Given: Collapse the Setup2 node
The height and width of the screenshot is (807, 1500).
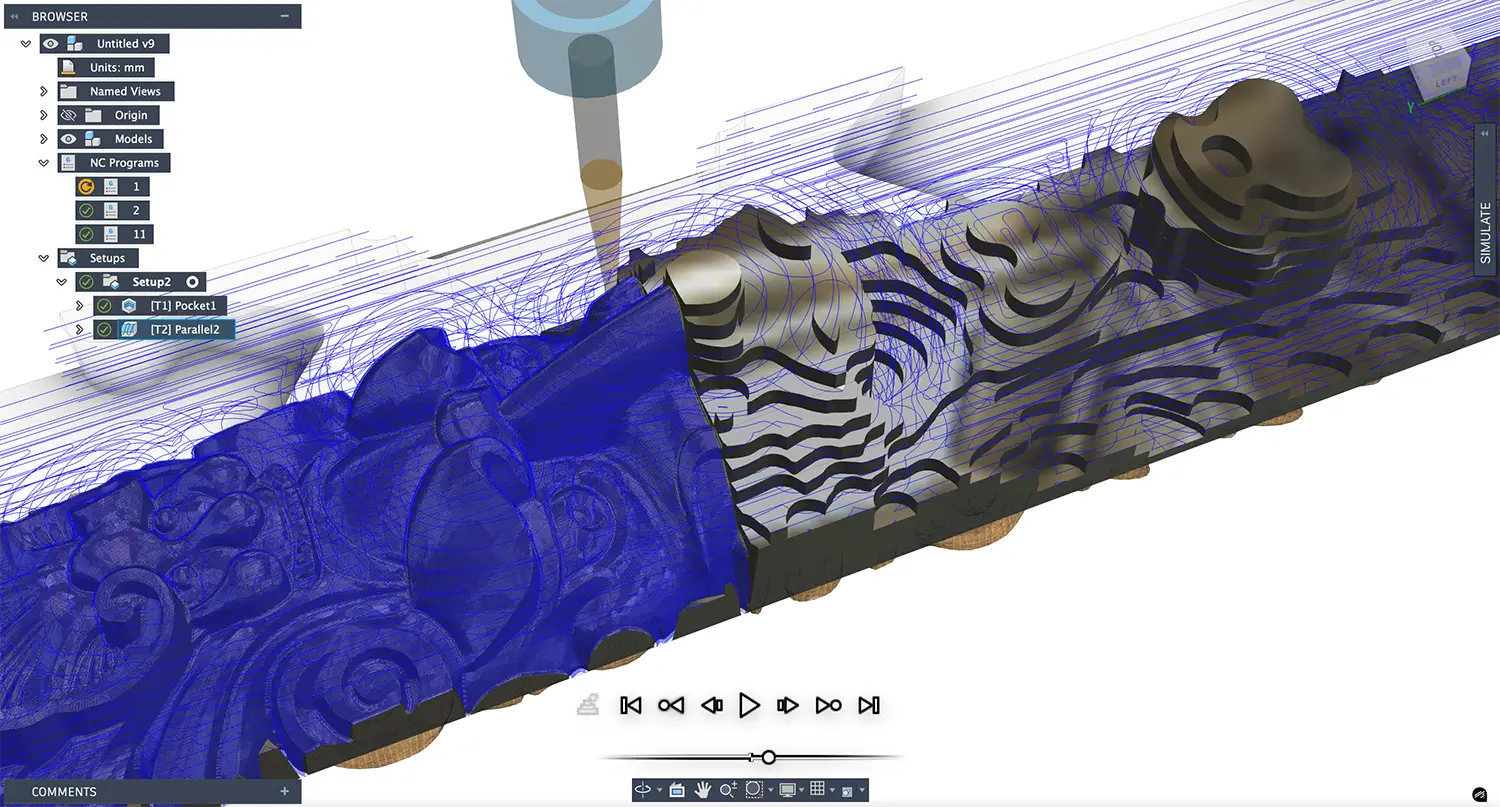Looking at the screenshot, I should point(61,282).
